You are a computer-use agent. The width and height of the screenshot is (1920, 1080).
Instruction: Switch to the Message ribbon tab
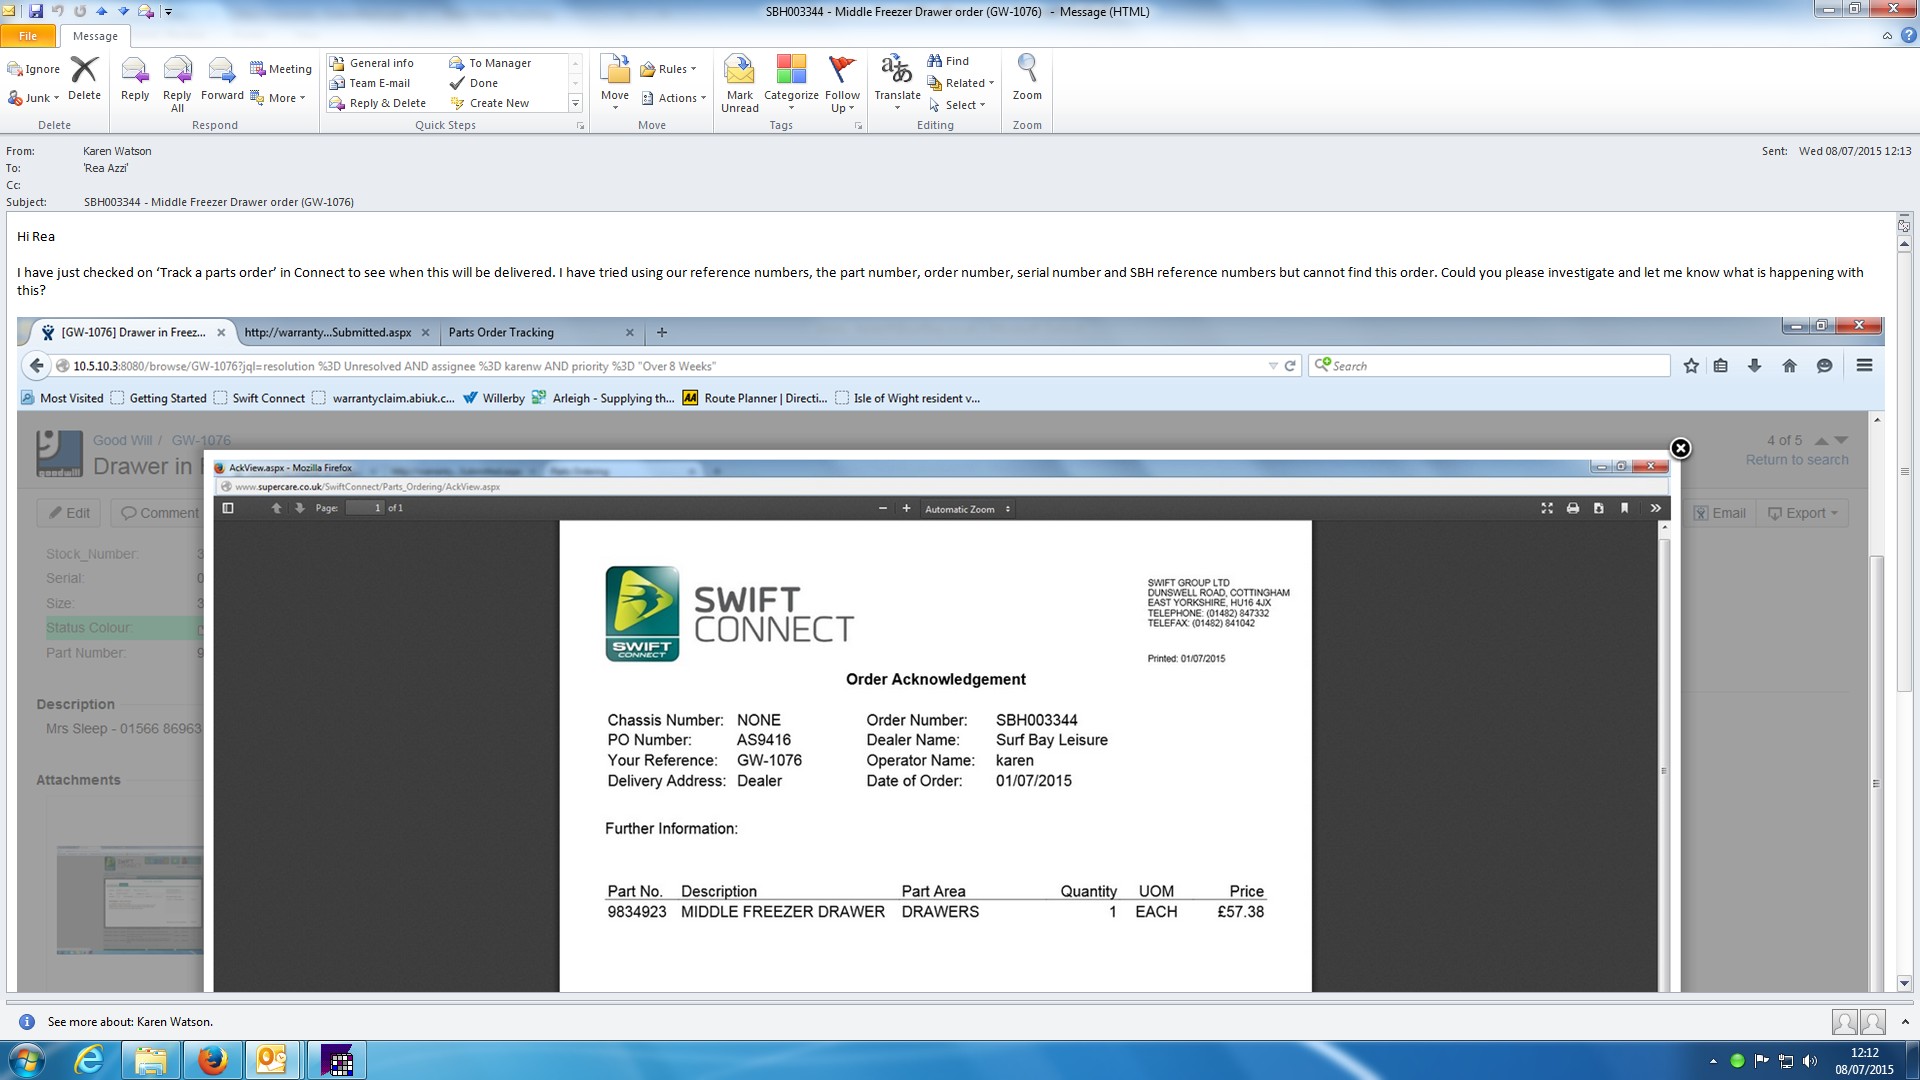tap(95, 36)
